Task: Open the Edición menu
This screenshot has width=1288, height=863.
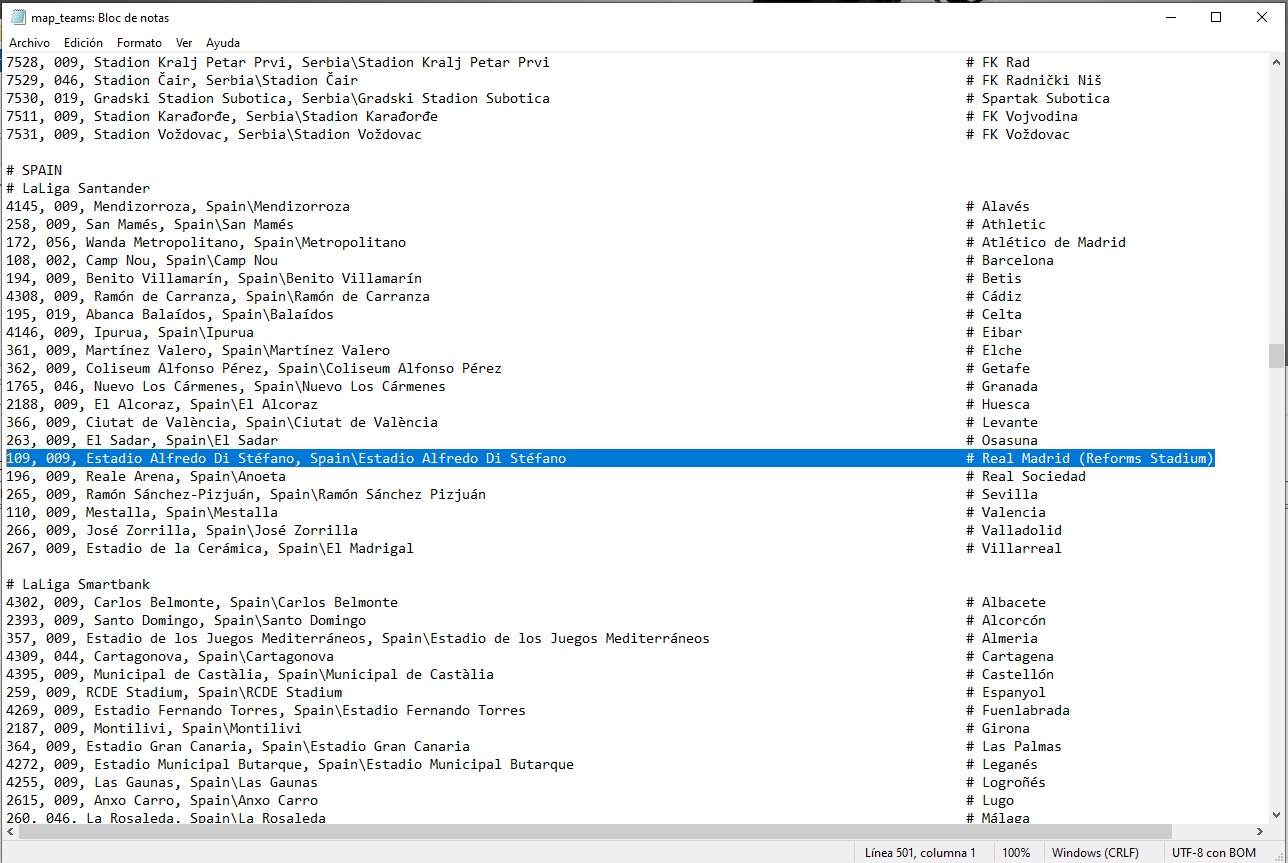Action: (x=83, y=43)
